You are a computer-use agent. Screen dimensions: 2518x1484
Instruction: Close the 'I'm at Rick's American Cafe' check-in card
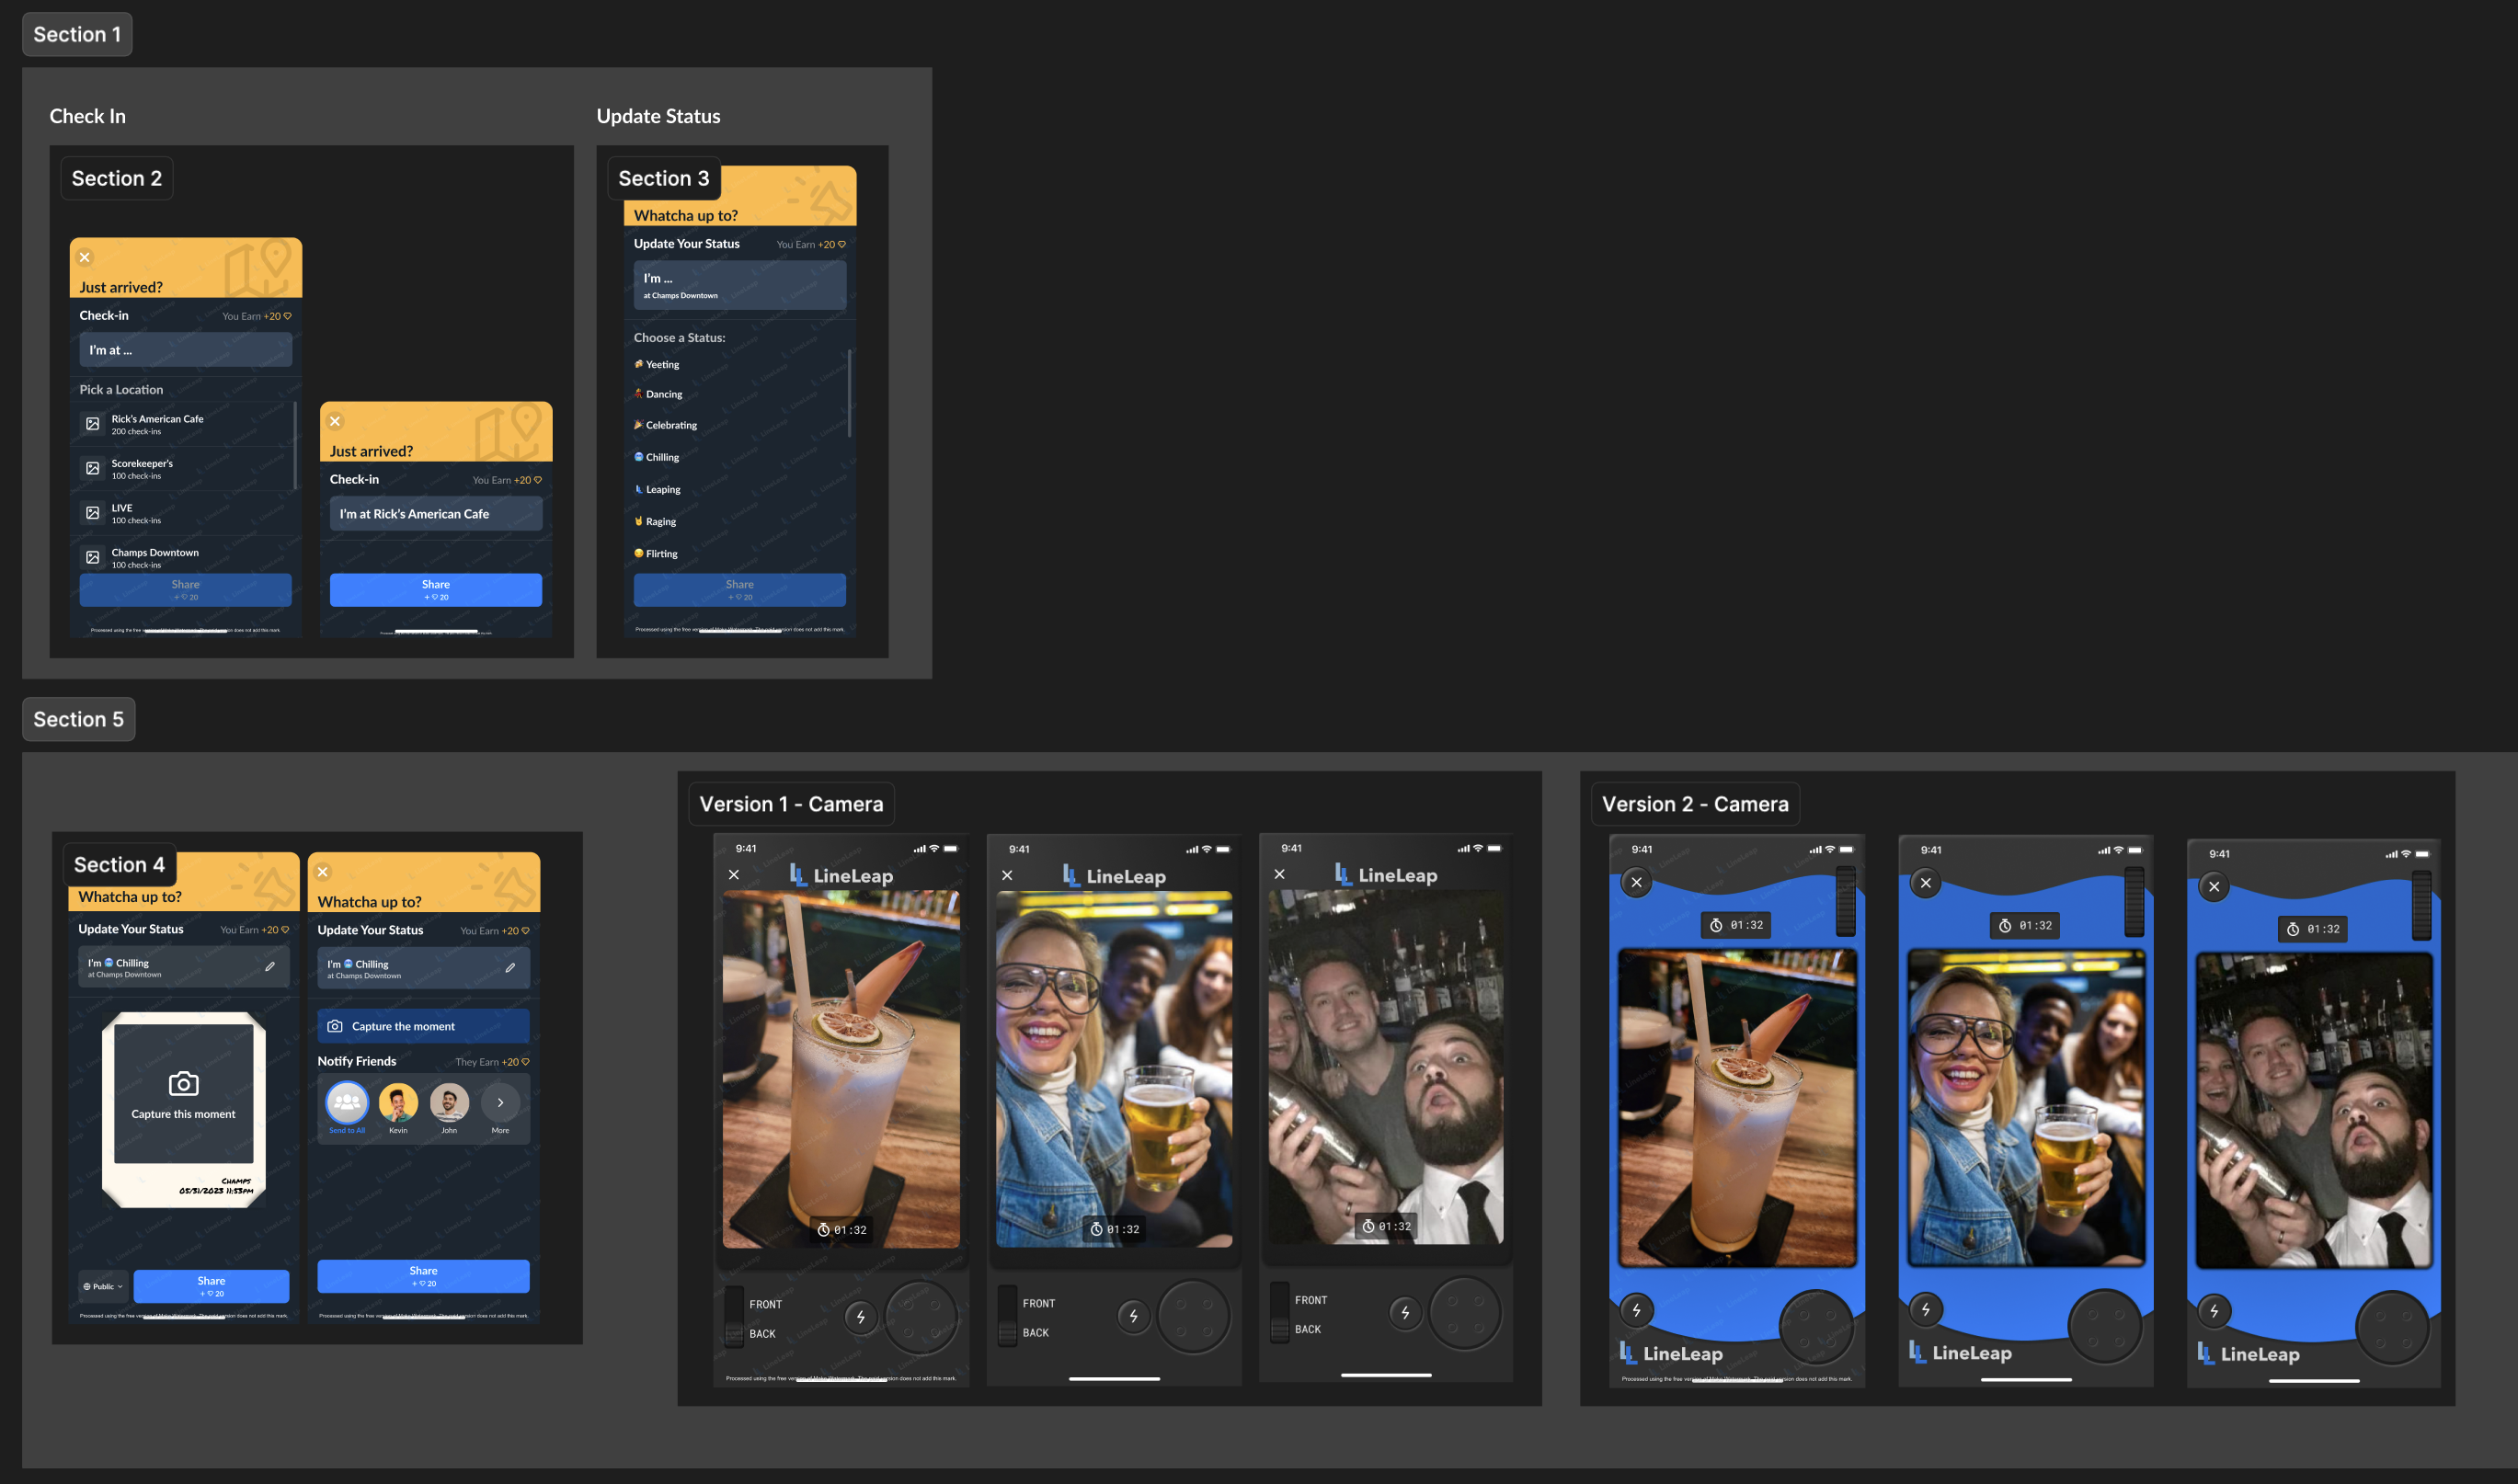pyautogui.click(x=336, y=421)
